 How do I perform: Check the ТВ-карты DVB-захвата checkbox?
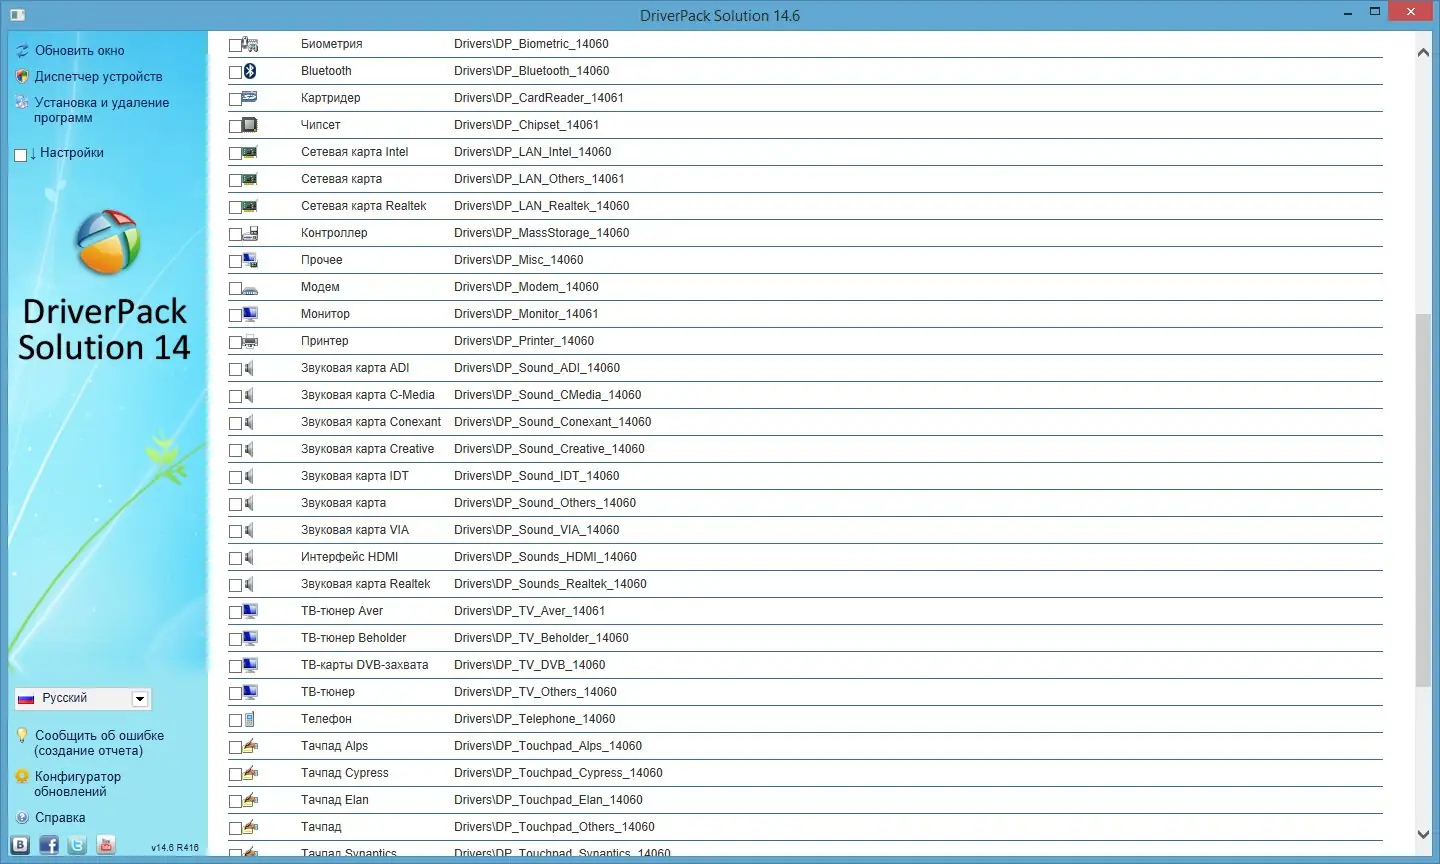point(235,666)
